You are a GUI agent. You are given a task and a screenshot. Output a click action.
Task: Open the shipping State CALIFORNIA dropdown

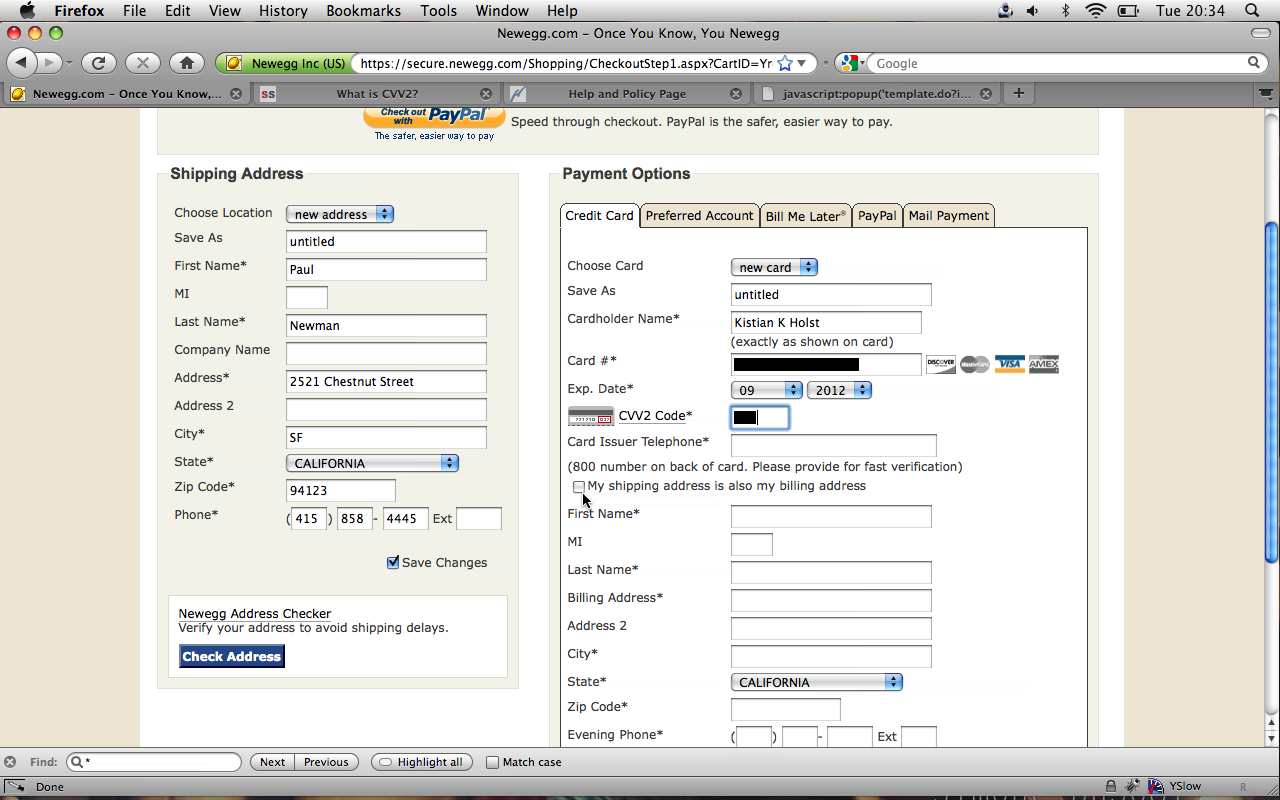(x=372, y=463)
